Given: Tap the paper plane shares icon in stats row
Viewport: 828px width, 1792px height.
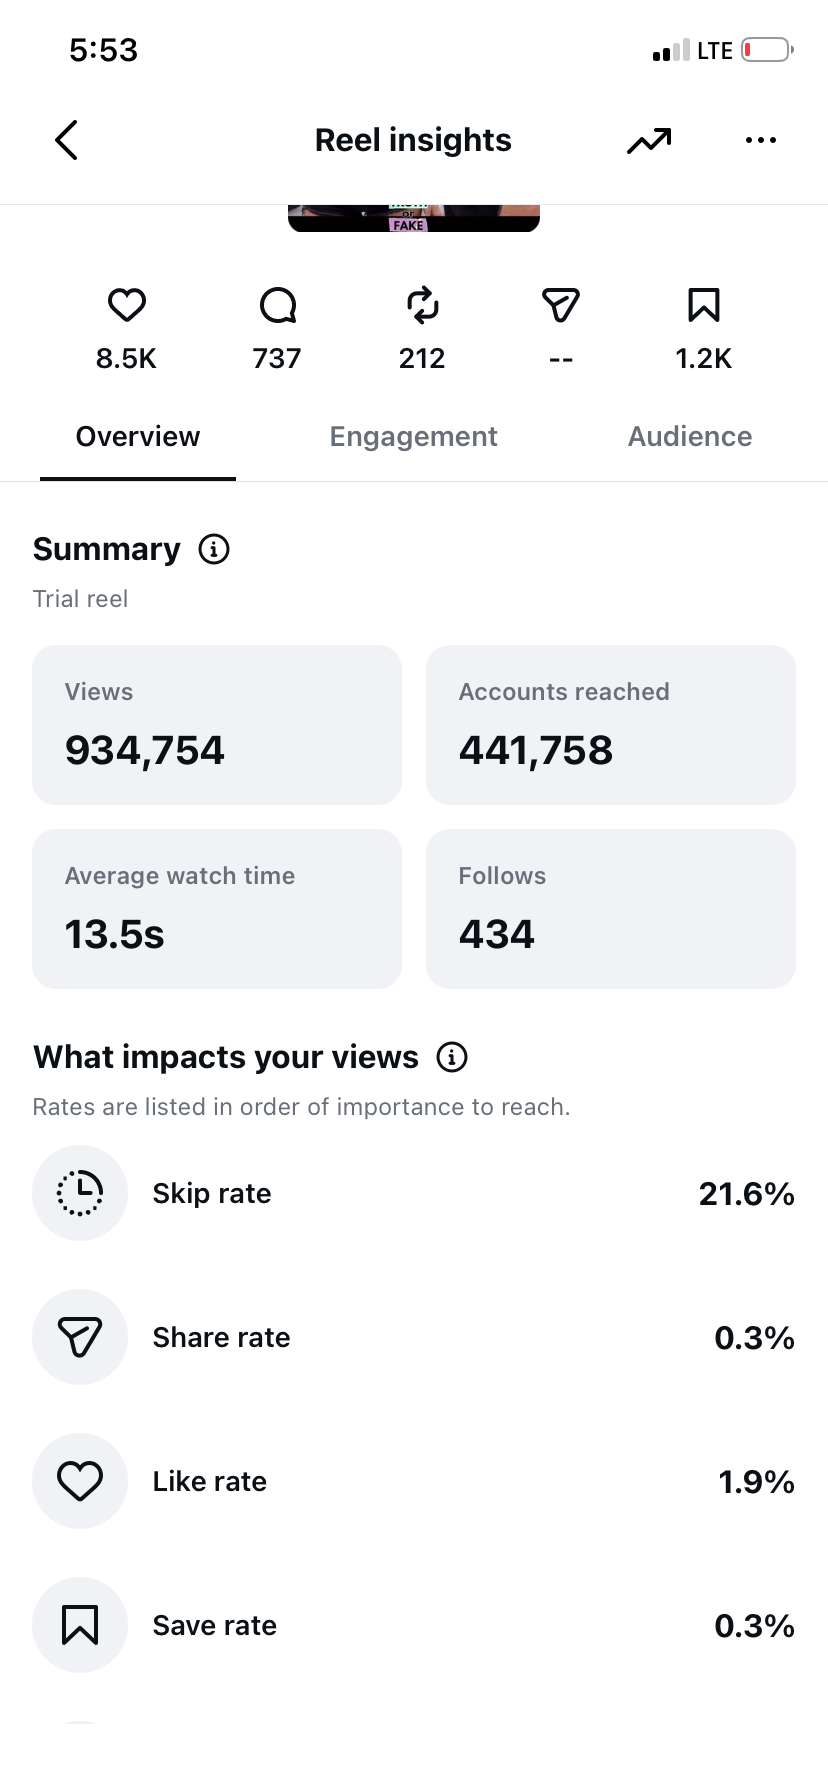Looking at the screenshot, I should pos(561,305).
